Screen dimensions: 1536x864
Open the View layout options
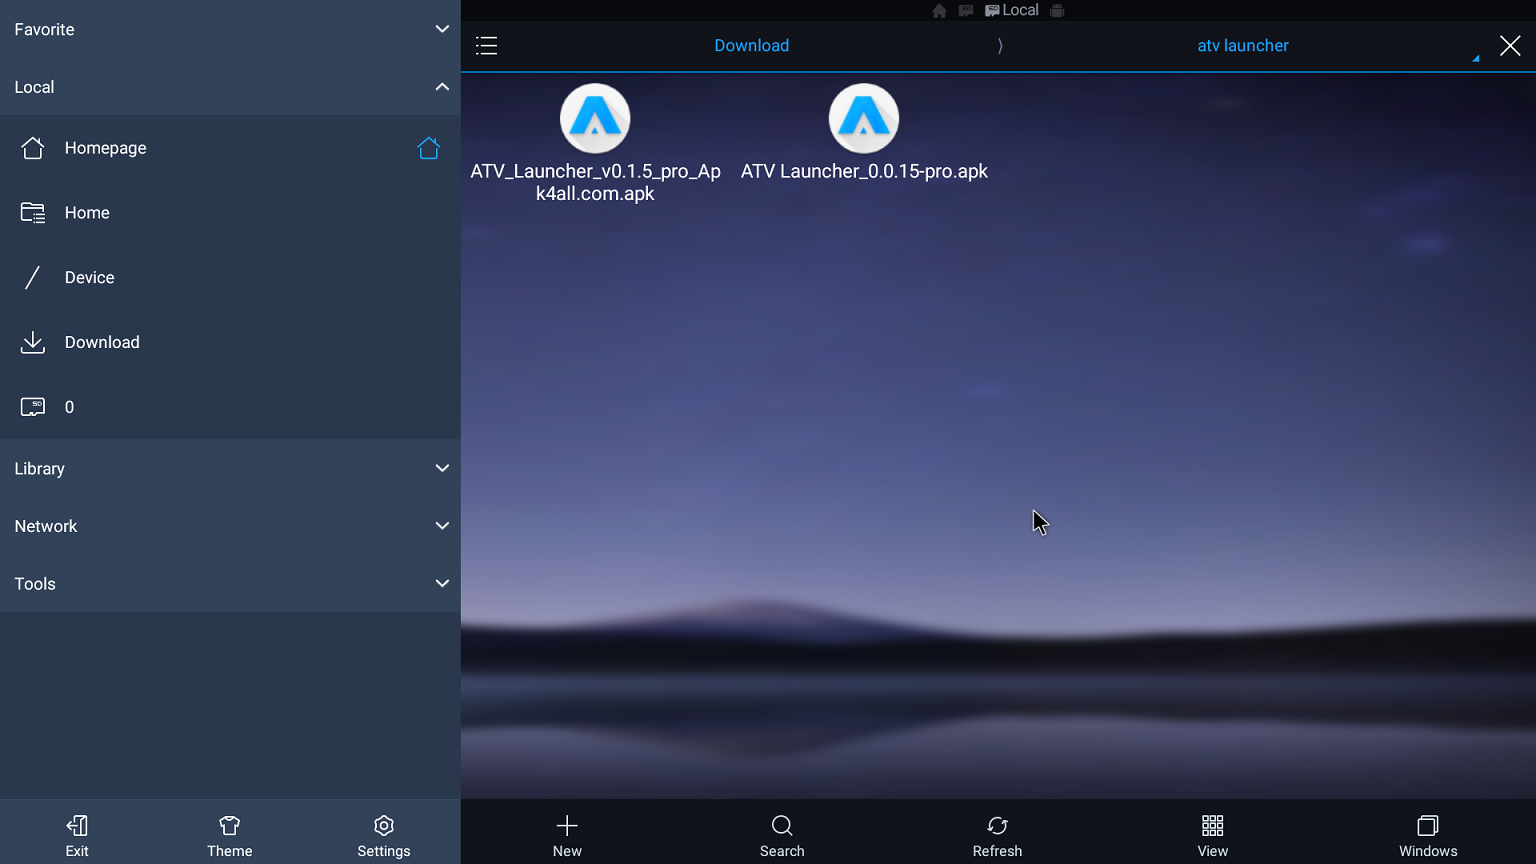(1212, 835)
